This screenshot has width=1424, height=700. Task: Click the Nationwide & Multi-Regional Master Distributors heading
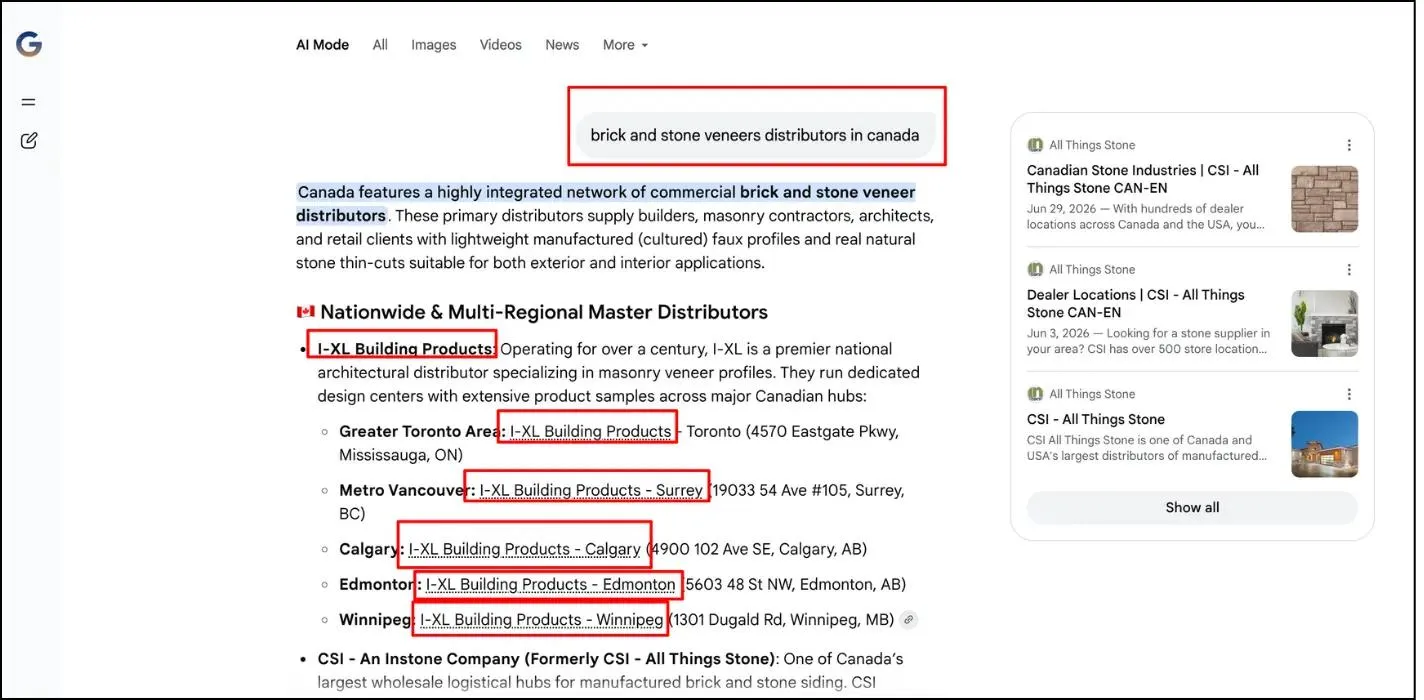(x=544, y=312)
